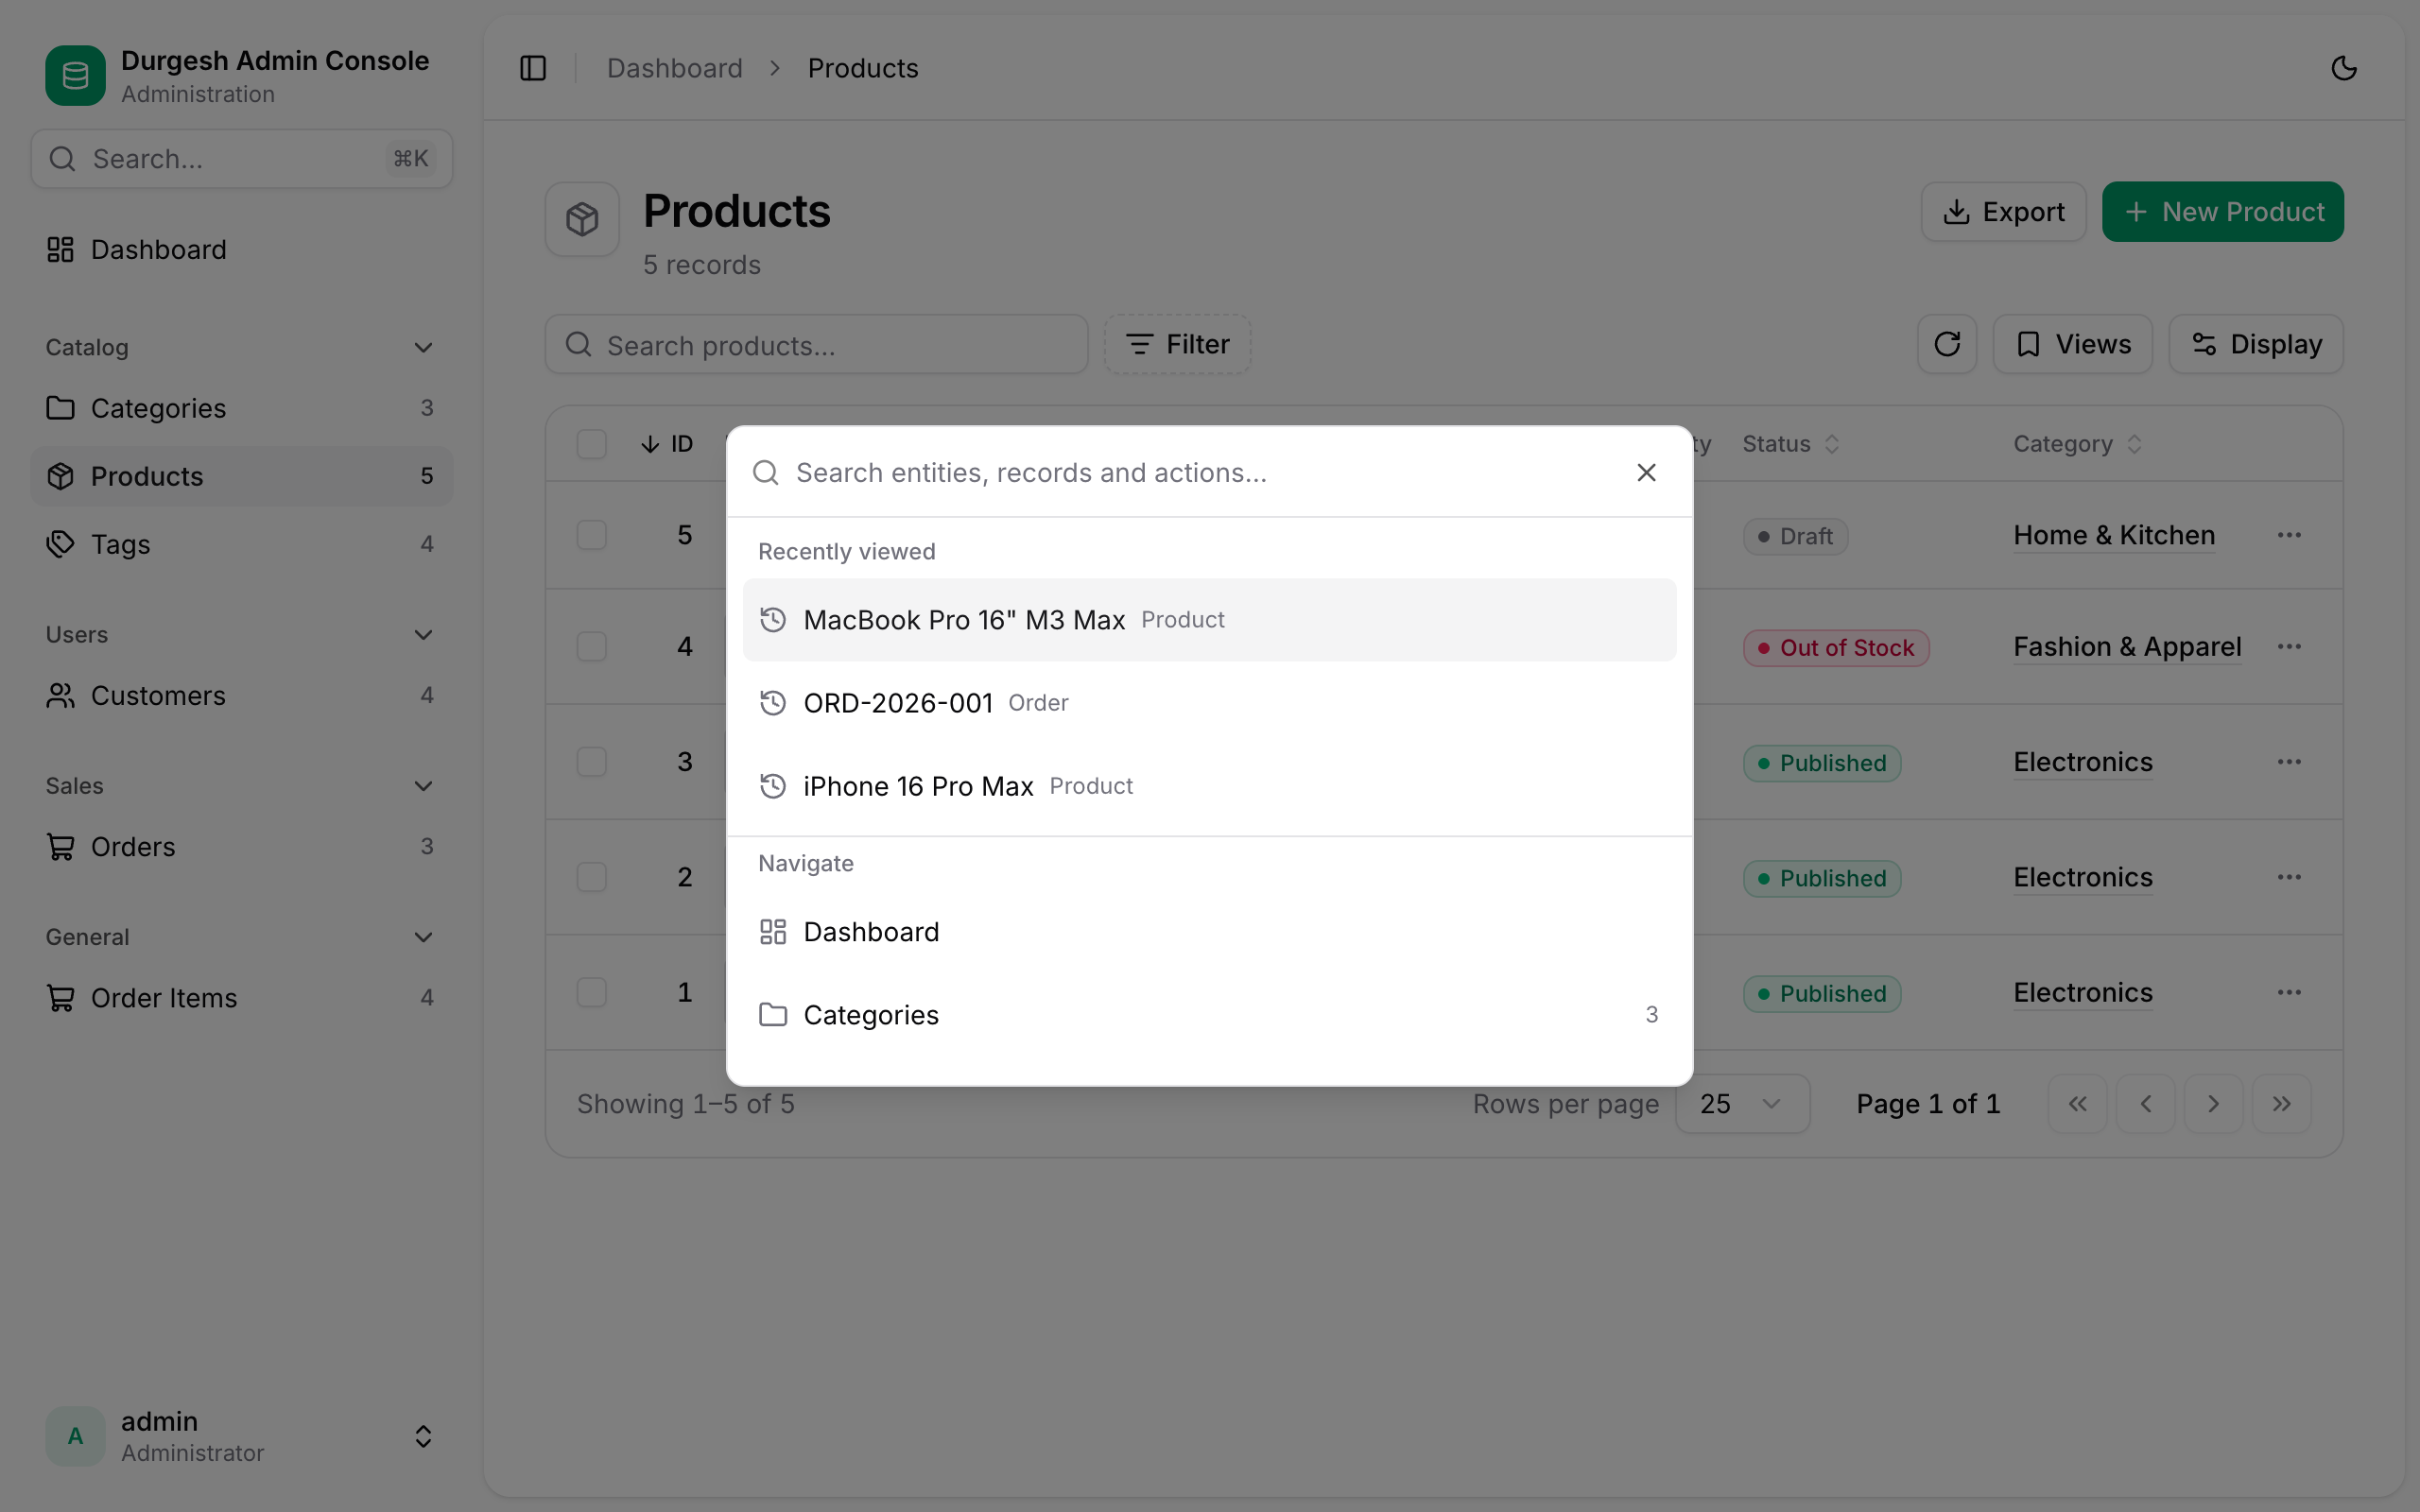Collapse the Users section
This screenshot has width=2420, height=1512.
pos(423,635)
